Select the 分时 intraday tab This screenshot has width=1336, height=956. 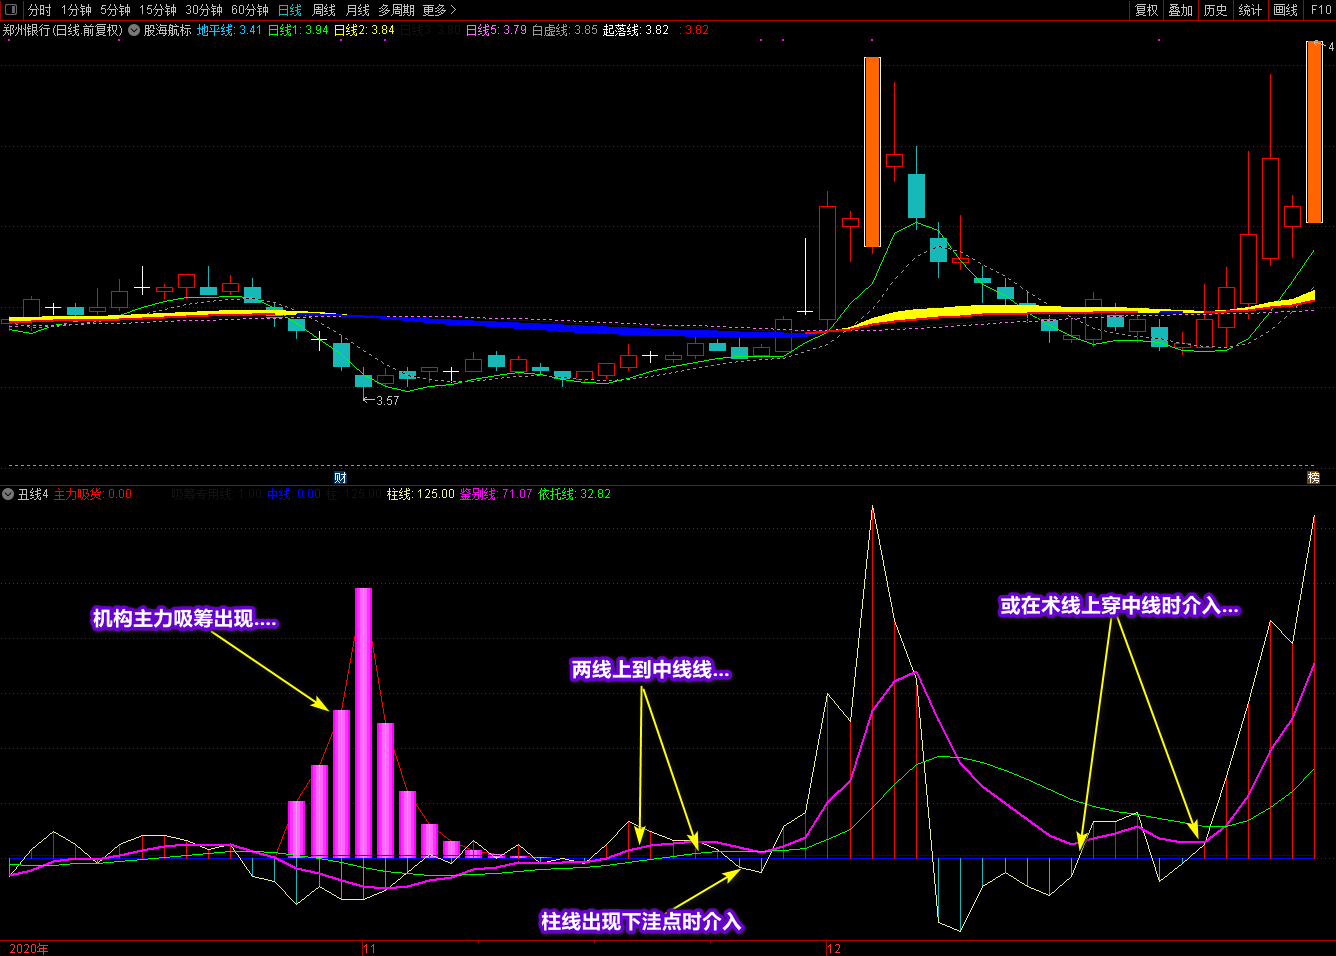[40, 10]
